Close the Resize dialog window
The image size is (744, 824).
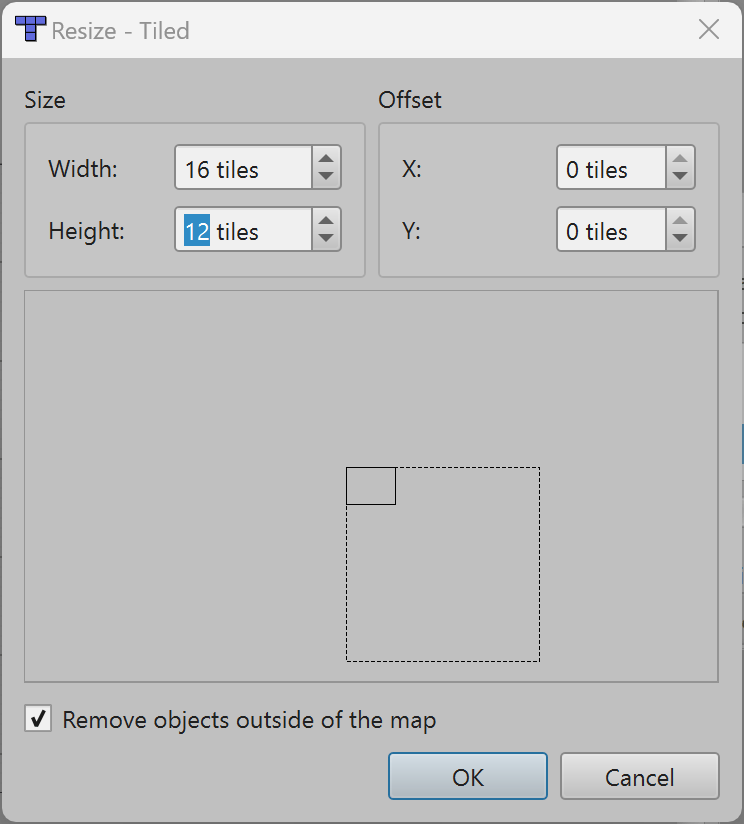(709, 29)
